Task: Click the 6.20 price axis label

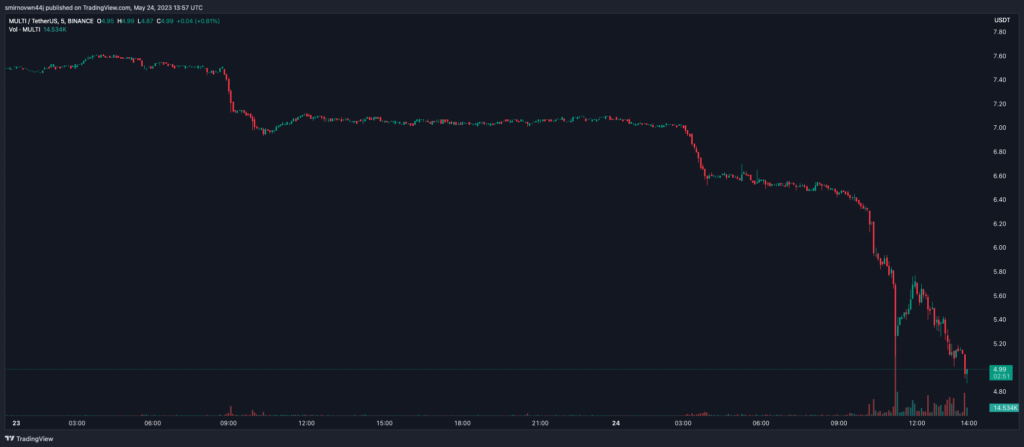Action: point(999,224)
